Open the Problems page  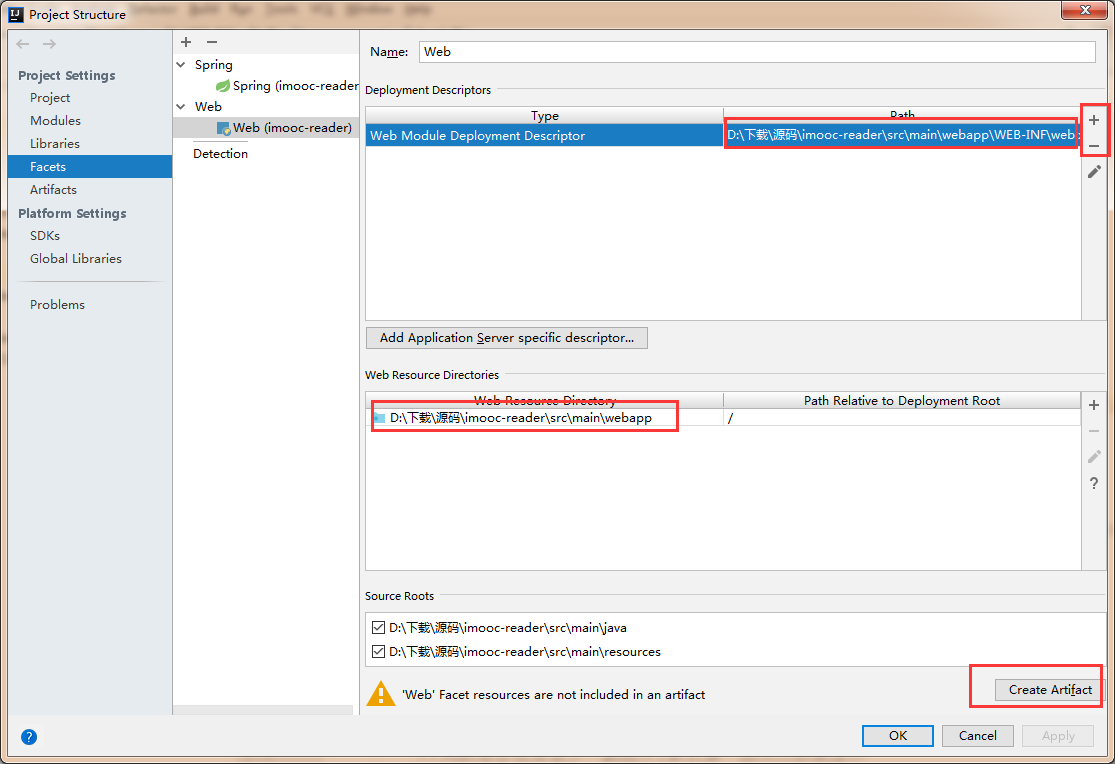[57, 304]
